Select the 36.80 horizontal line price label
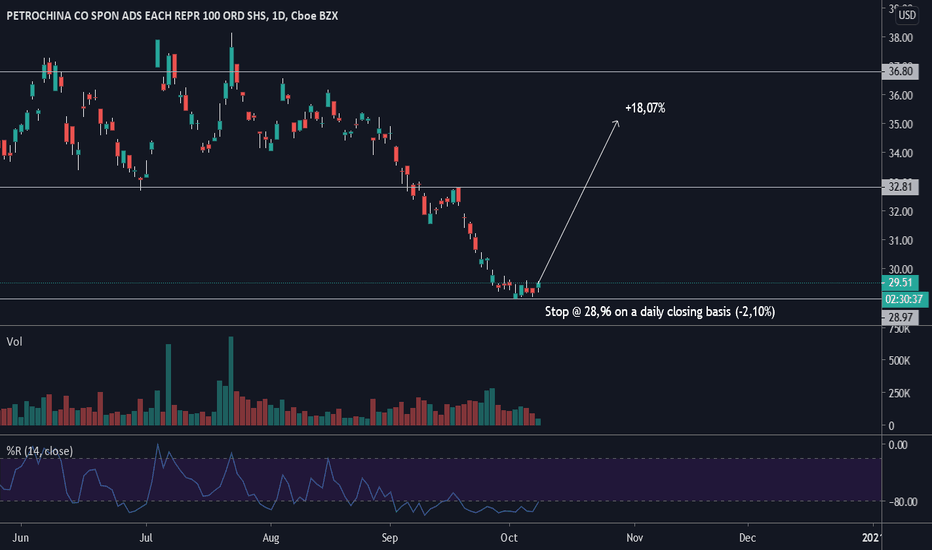 coord(900,71)
